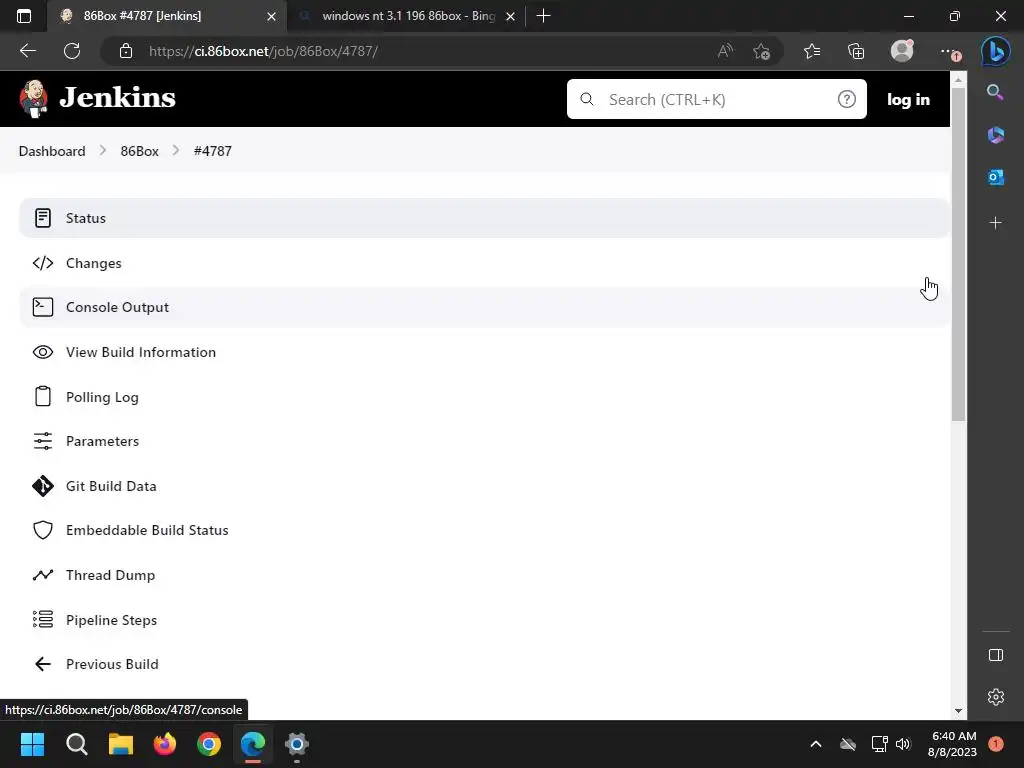Open the browser profile avatar

point(902,51)
